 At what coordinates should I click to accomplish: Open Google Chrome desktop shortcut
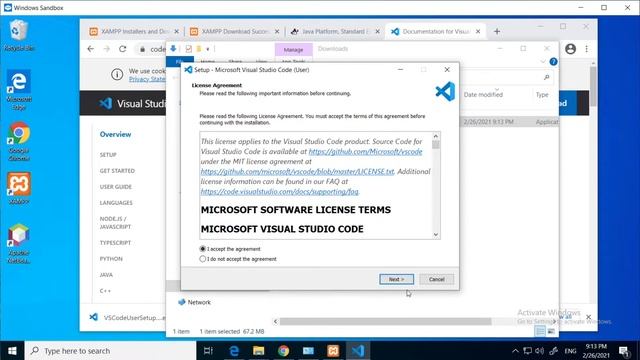pyautogui.click(x=19, y=141)
